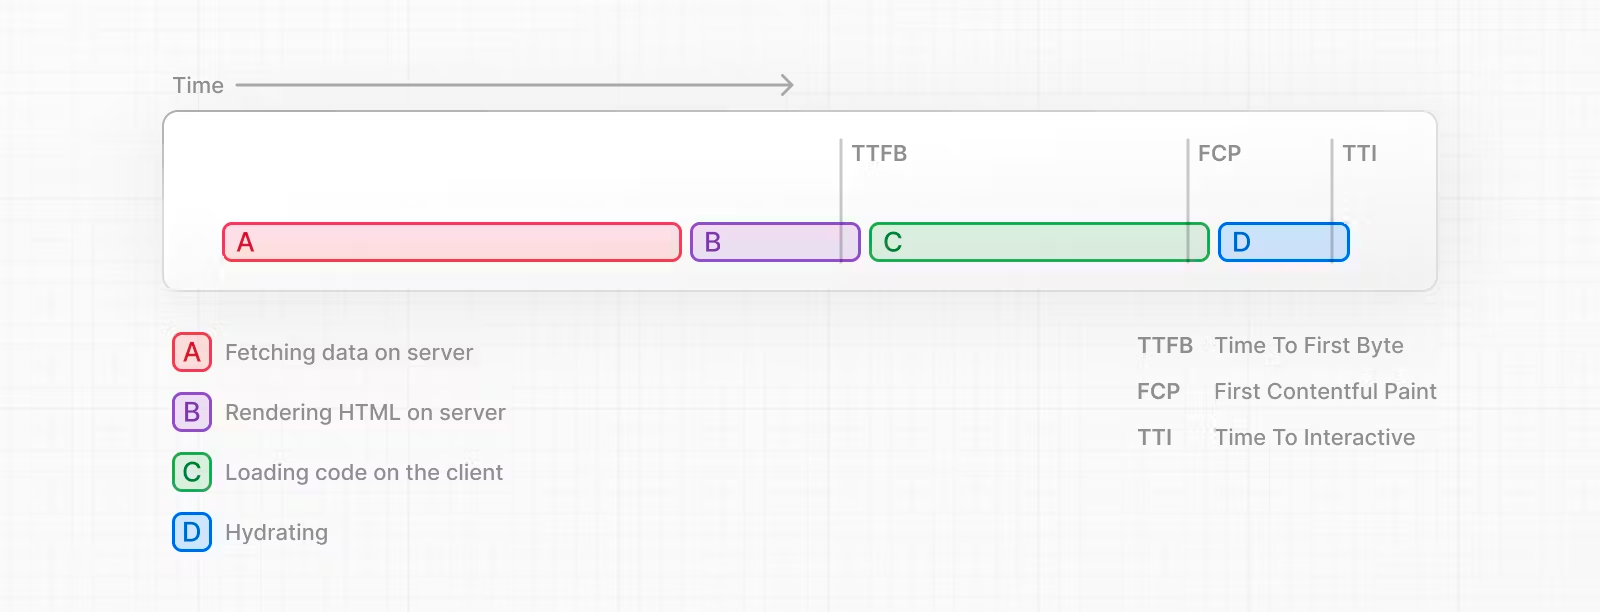This screenshot has width=1600, height=612.
Task: Click the blue D legend icon
Action: tap(192, 532)
